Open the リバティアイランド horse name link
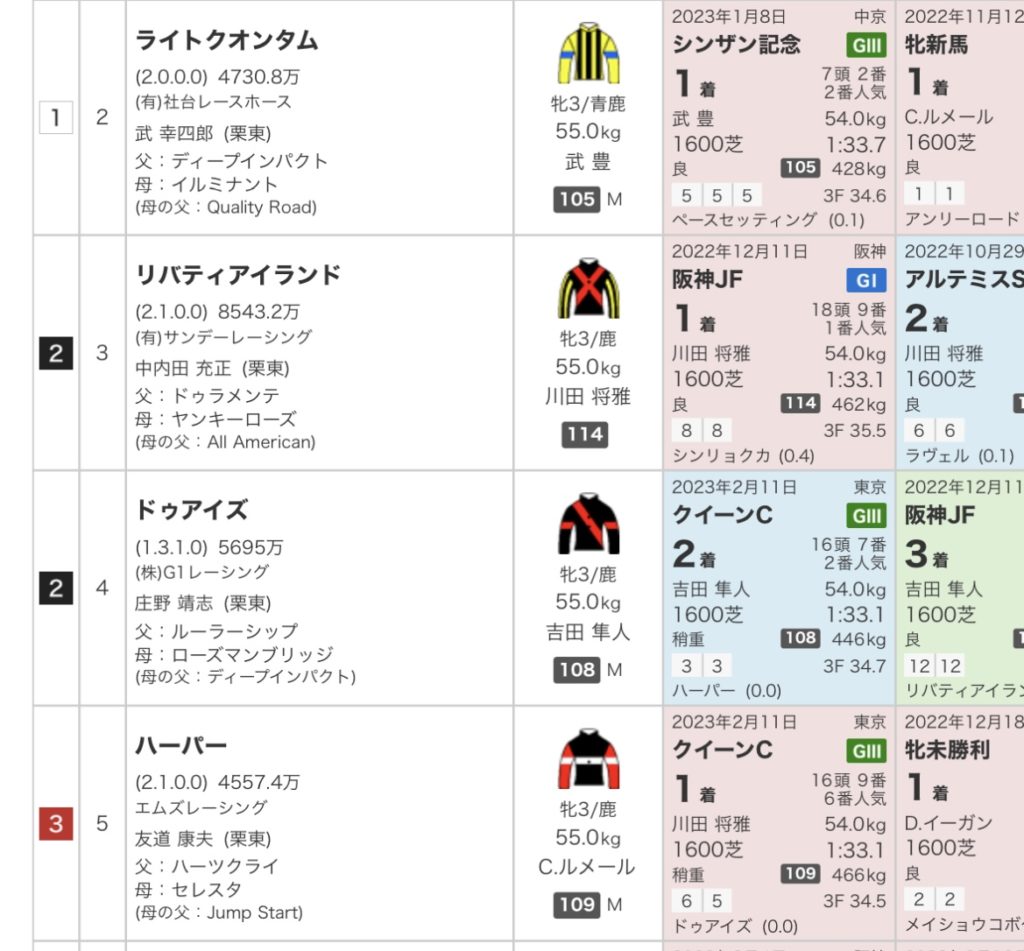1024x951 pixels. [238, 275]
